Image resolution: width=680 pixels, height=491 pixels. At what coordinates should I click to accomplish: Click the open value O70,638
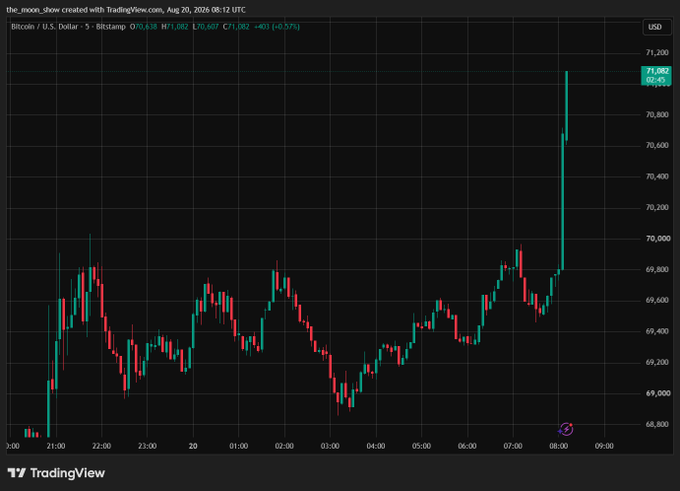143,27
